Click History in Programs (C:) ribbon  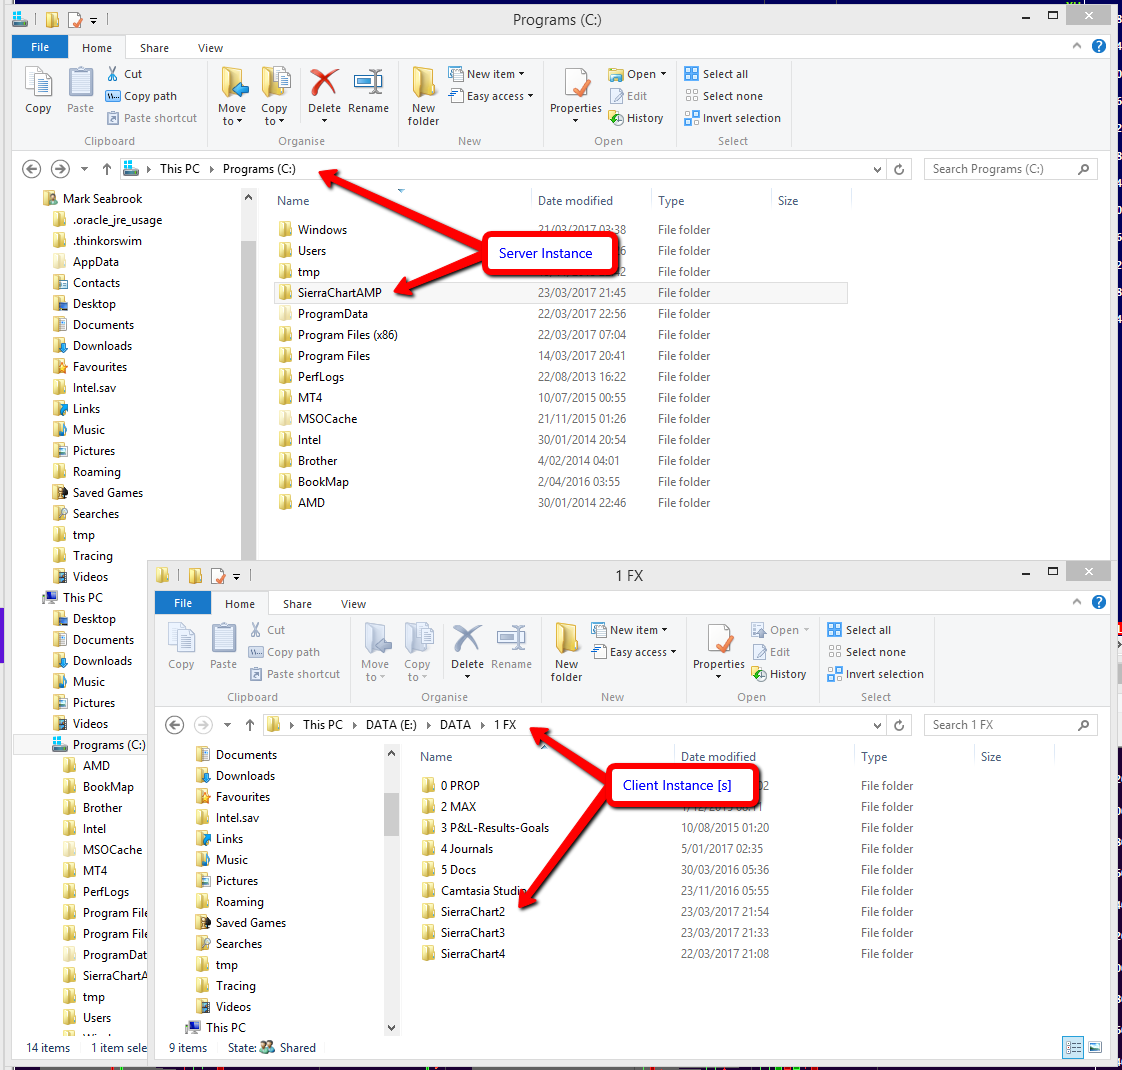click(636, 118)
